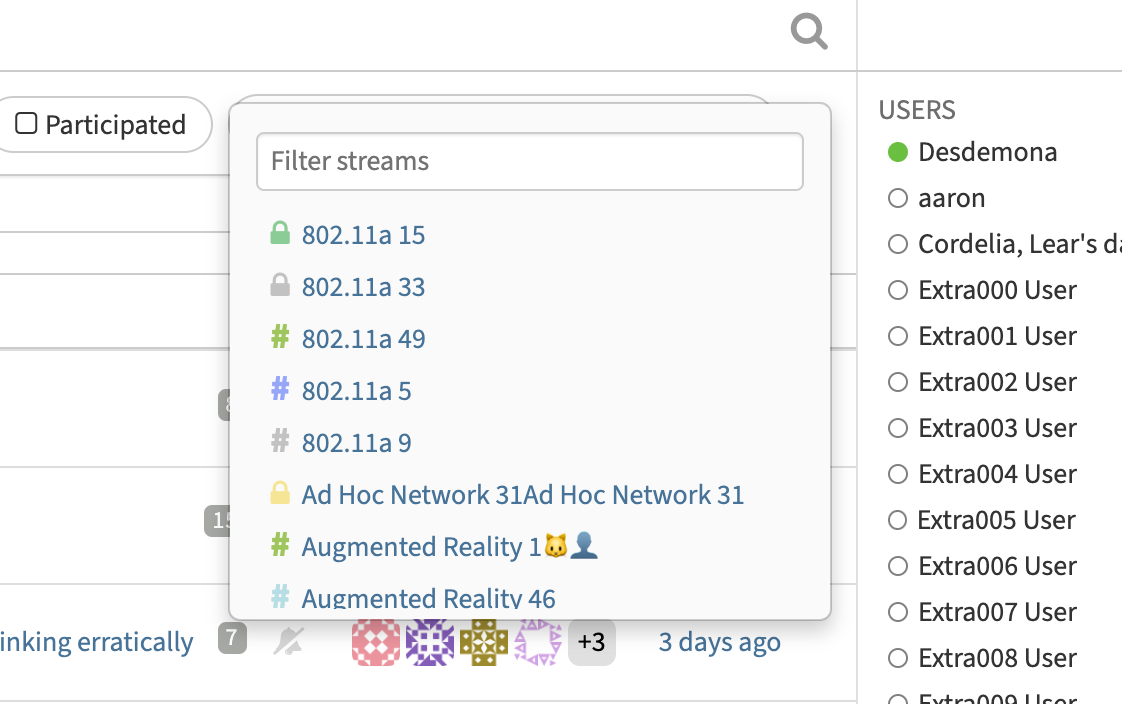Unmute the topic via the slashed mute icon

(x=288, y=641)
